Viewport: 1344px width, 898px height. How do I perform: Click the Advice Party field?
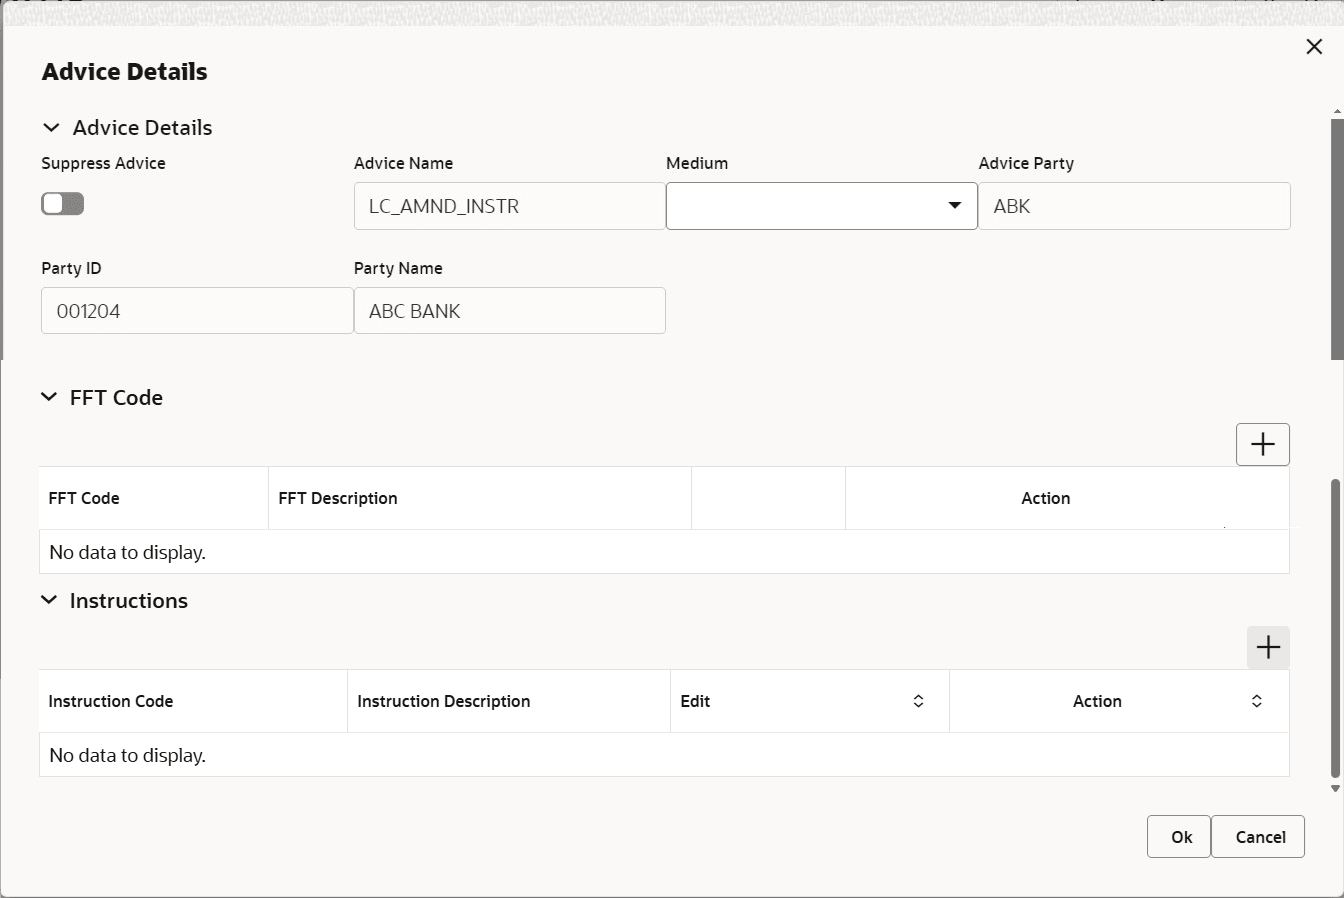(x=1135, y=206)
